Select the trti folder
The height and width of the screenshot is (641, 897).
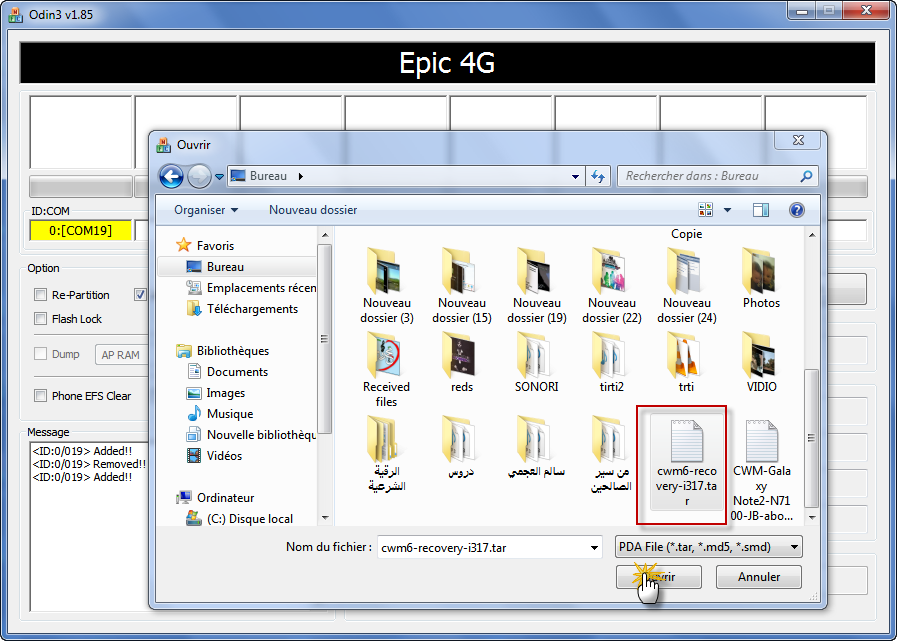(686, 362)
